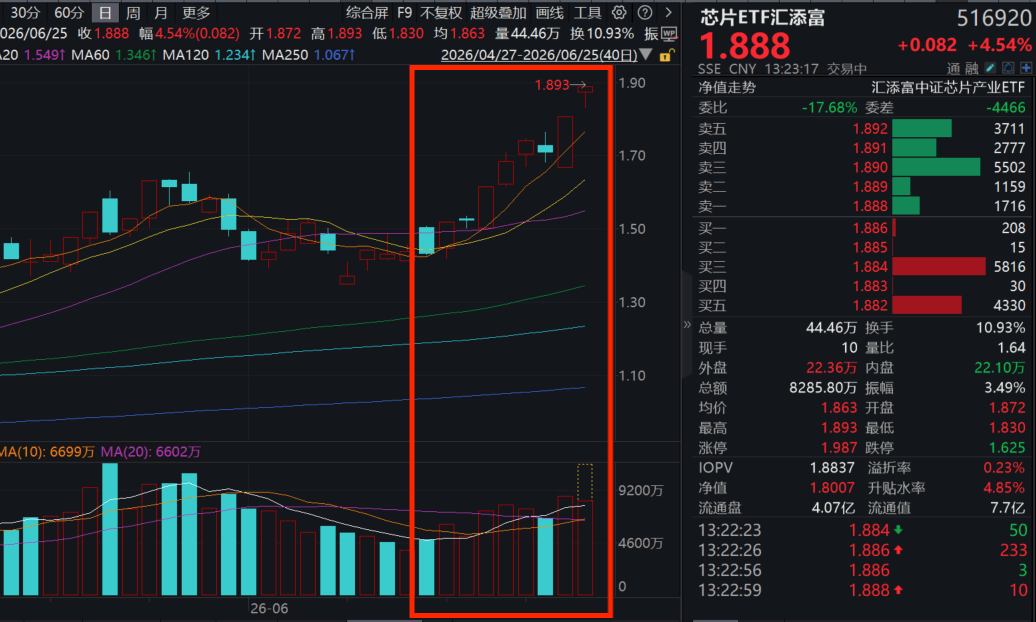Click the 卖二 price 1.889

pos(870,186)
